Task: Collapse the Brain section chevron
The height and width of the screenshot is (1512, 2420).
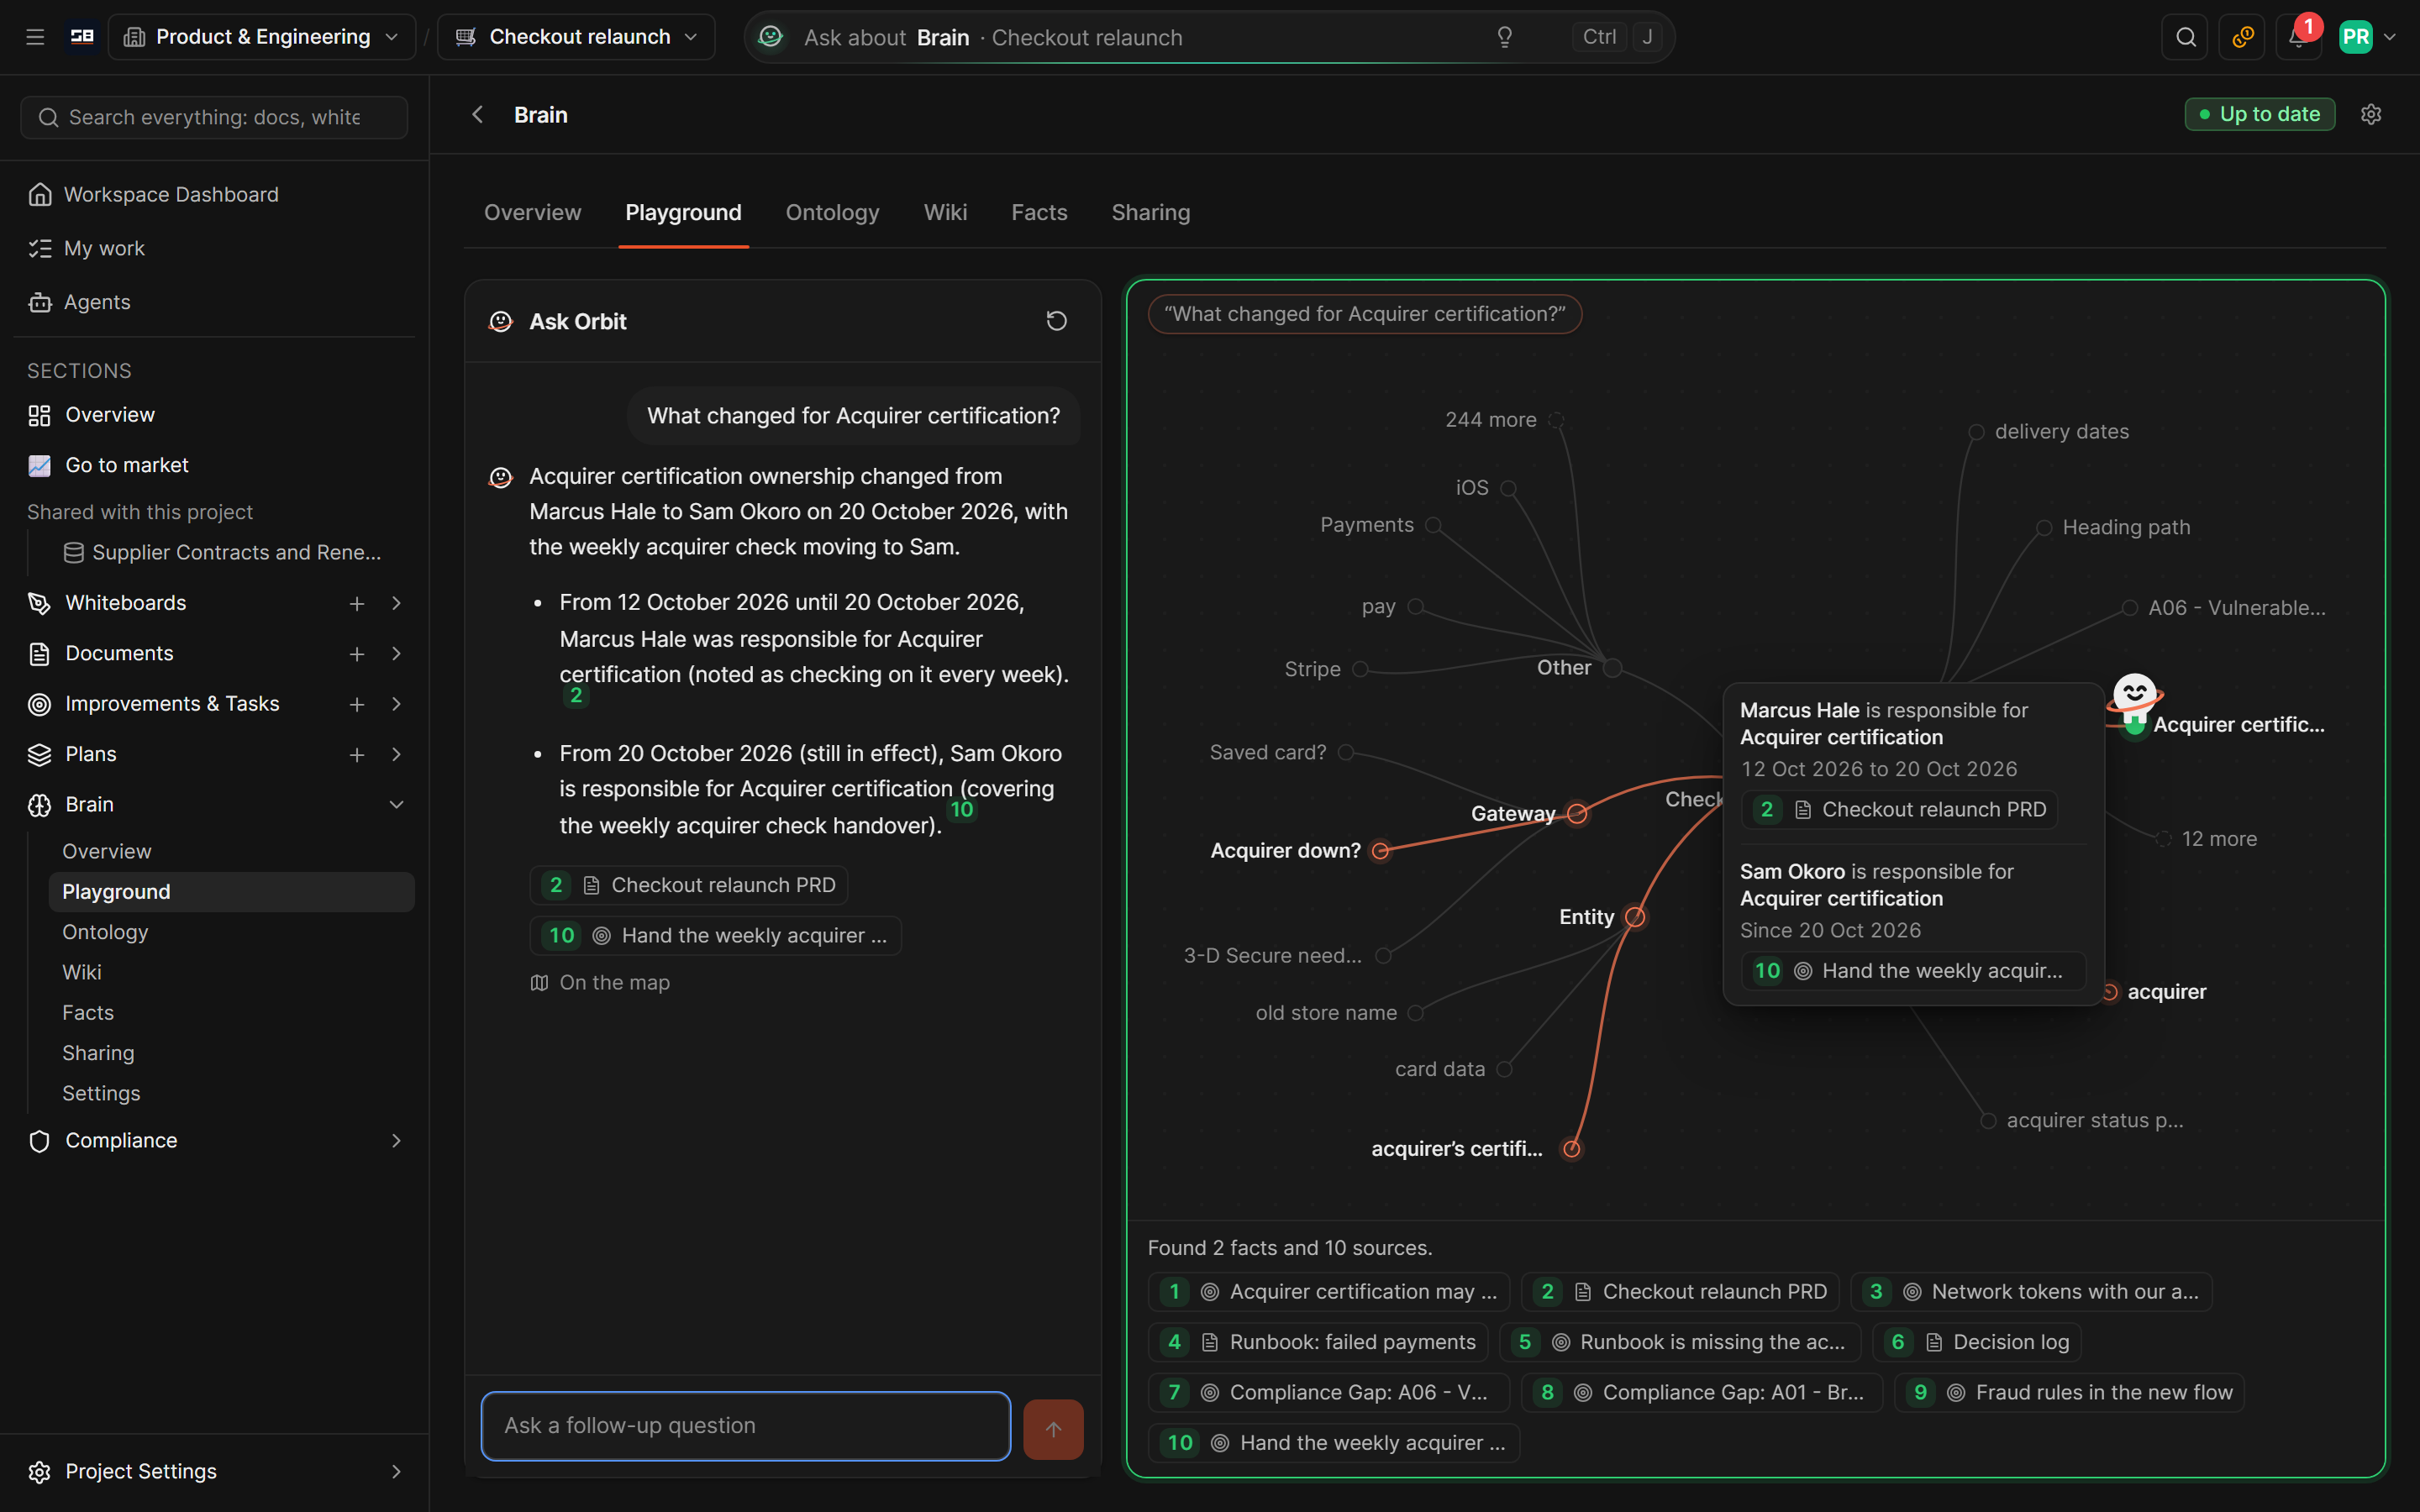Action: pyautogui.click(x=397, y=805)
